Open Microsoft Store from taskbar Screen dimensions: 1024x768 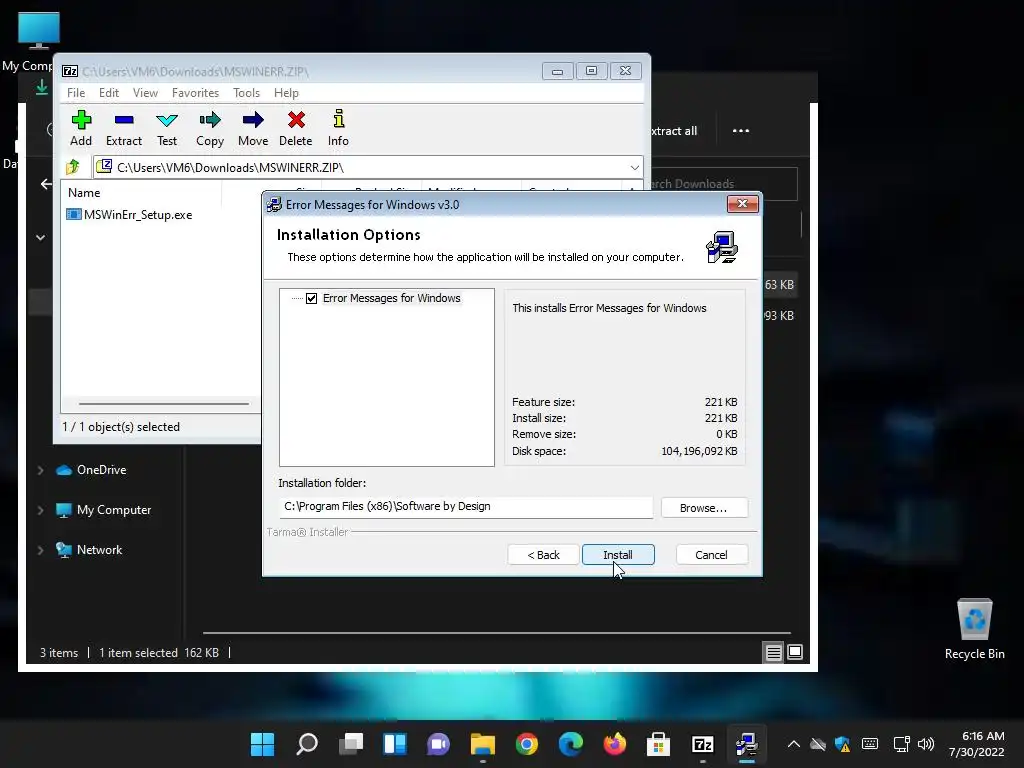tap(658, 744)
